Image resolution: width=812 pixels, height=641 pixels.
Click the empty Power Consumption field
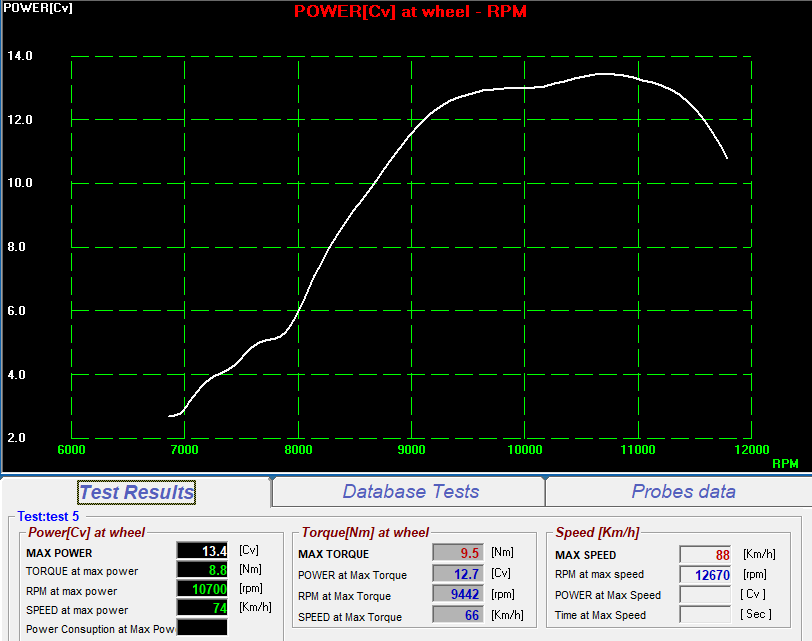pyautogui.click(x=203, y=628)
